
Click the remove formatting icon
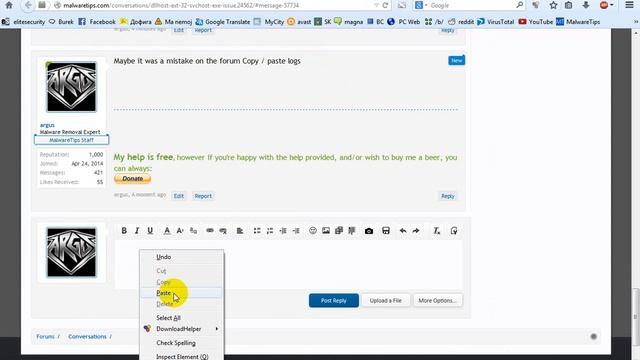(x=436, y=231)
